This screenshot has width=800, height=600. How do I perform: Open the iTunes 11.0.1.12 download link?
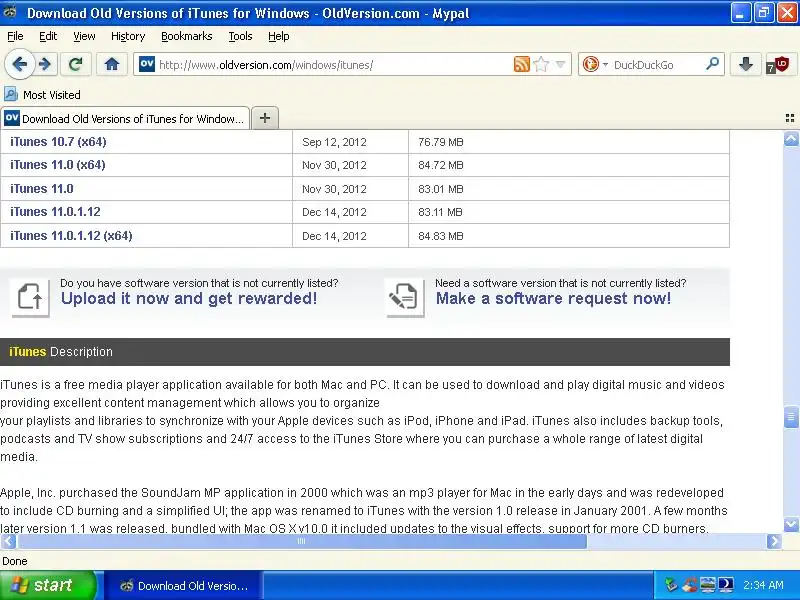pyautogui.click(x=55, y=212)
